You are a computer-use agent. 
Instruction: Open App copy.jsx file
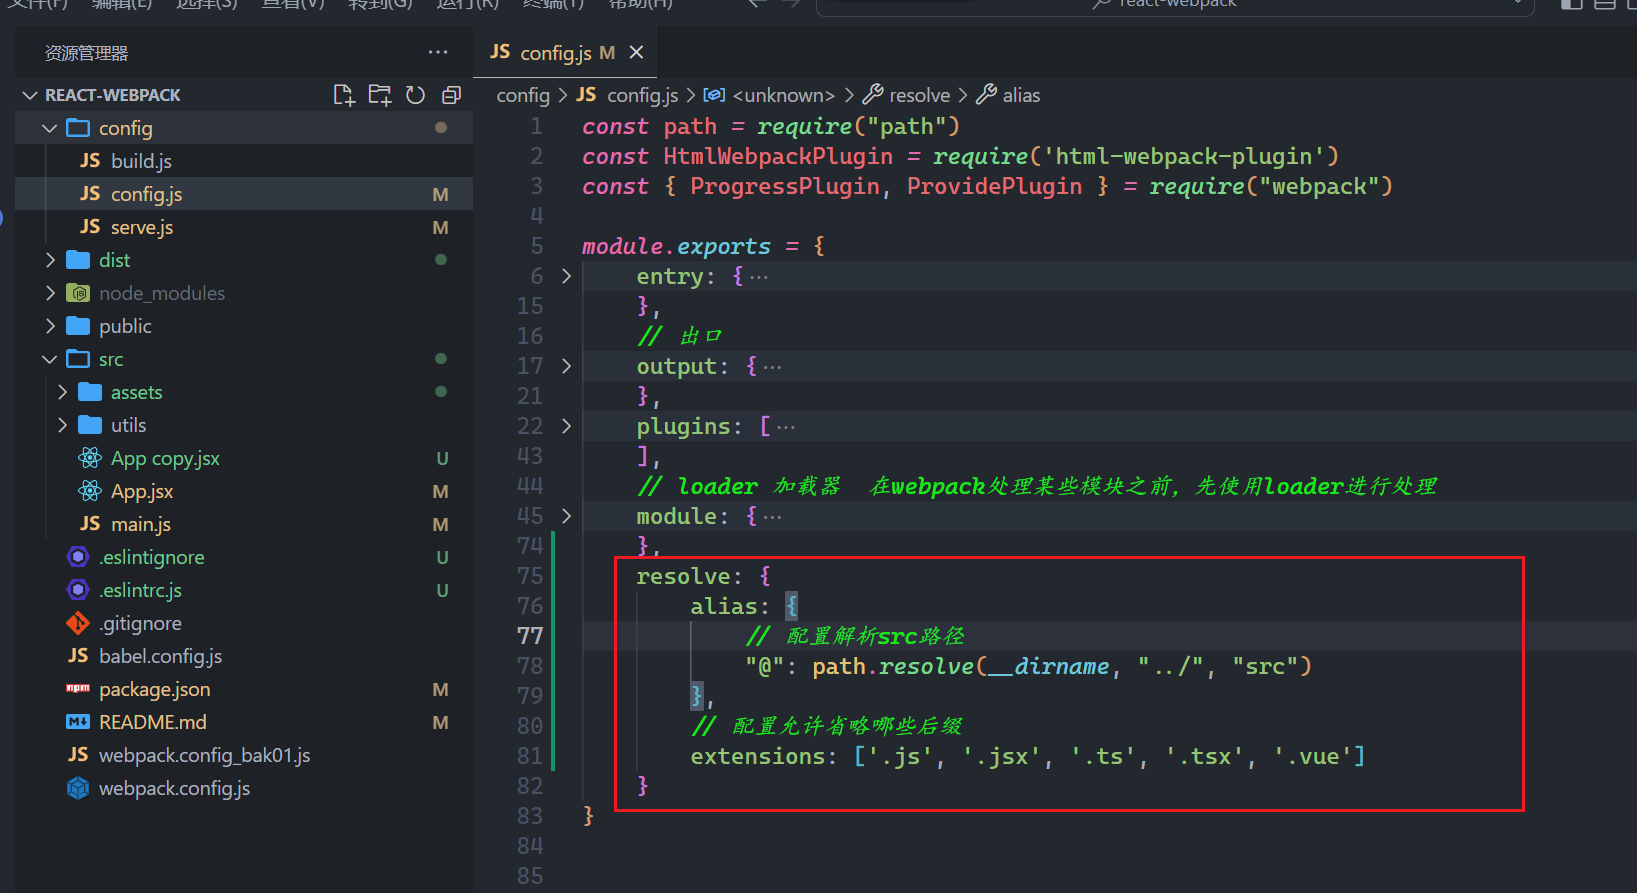pyautogui.click(x=244, y=458)
